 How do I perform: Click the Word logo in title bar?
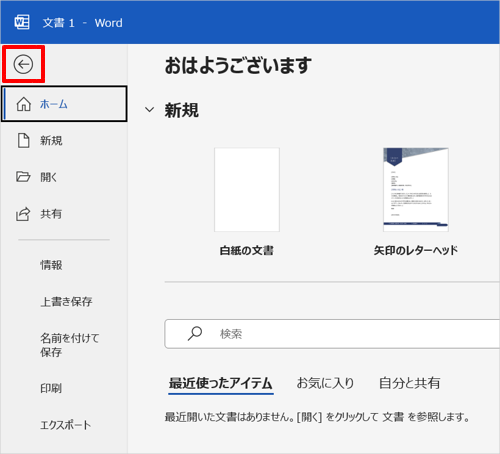click(x=22, y=22)
